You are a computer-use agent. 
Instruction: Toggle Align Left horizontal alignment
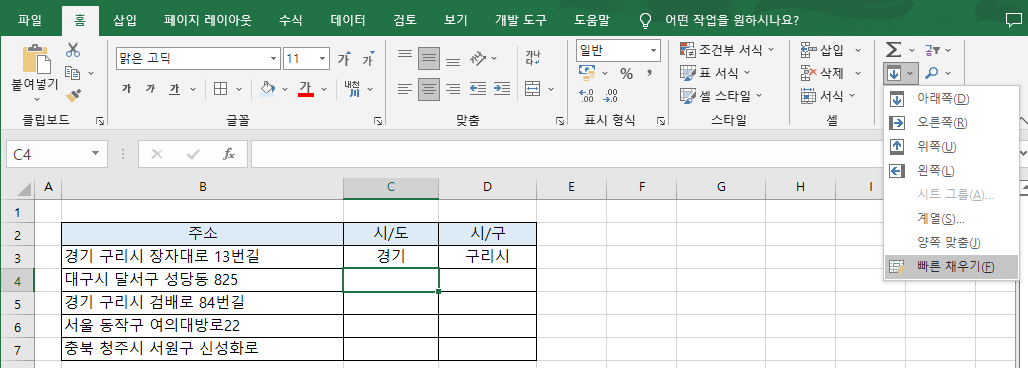405,89
